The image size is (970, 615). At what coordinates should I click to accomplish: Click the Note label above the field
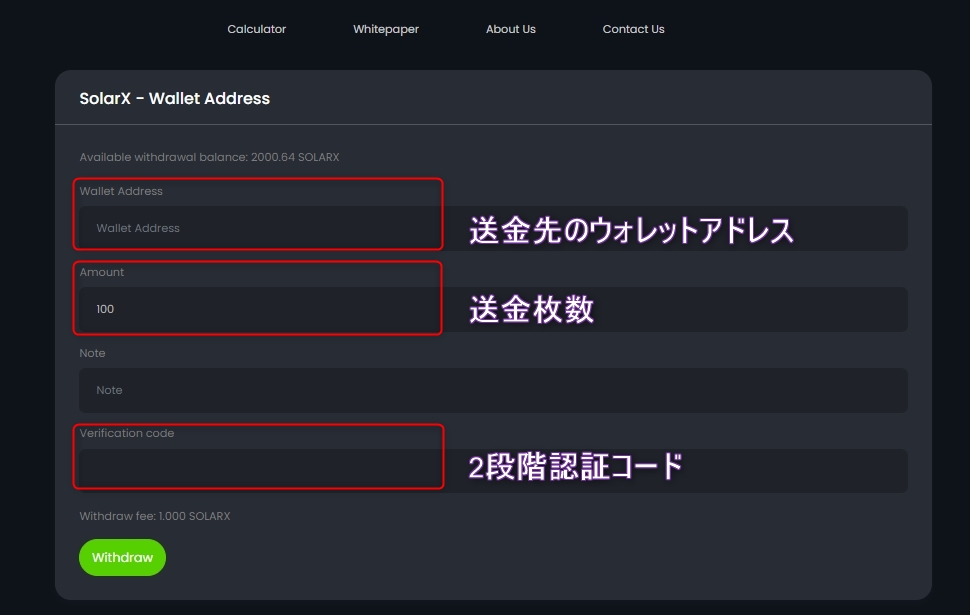pyautogui.click(x=92, y=353)
